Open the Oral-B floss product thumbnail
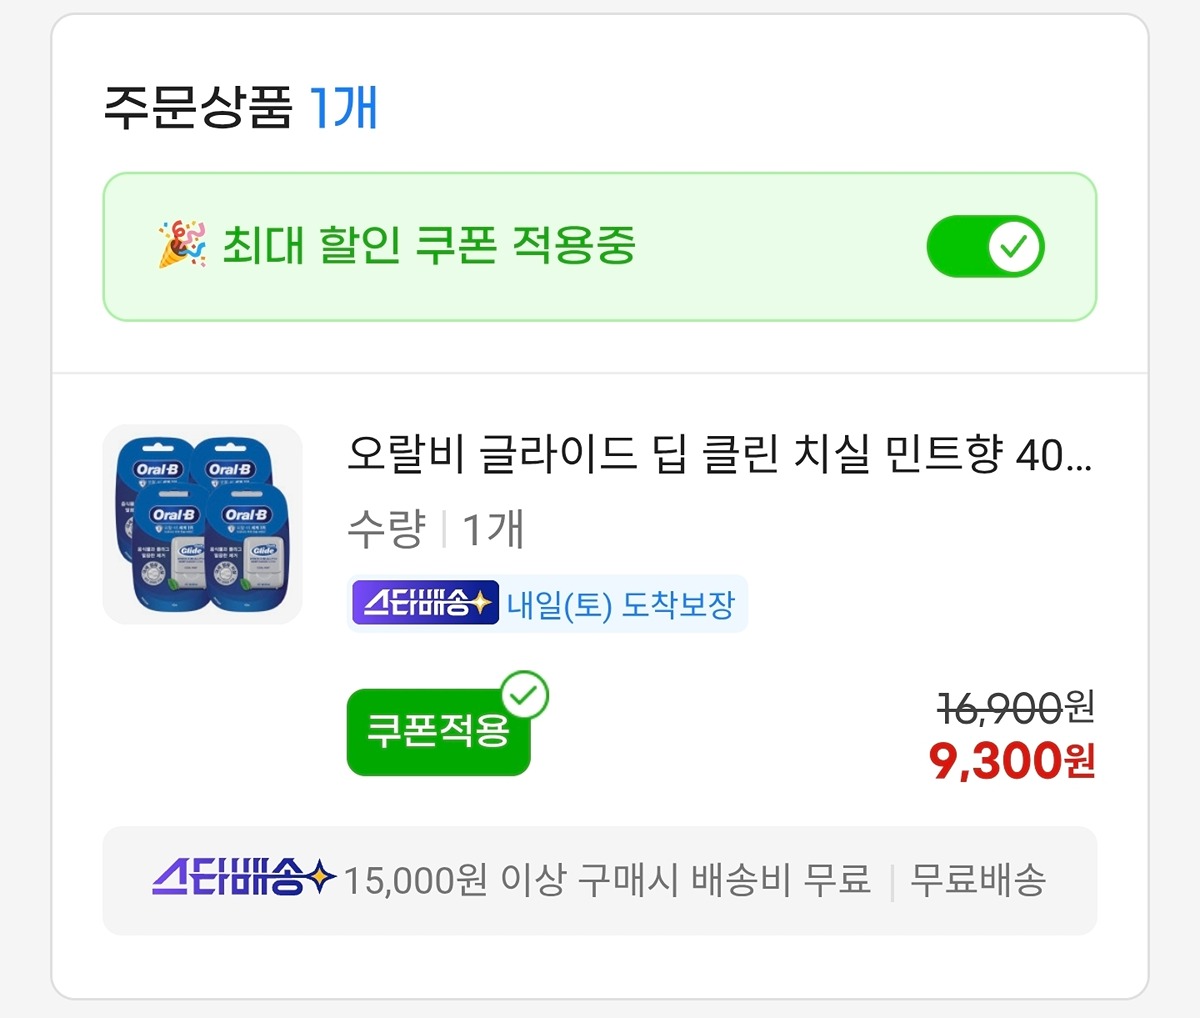This screenshot has height=1018, width=1200. click(x=203, y=525)
